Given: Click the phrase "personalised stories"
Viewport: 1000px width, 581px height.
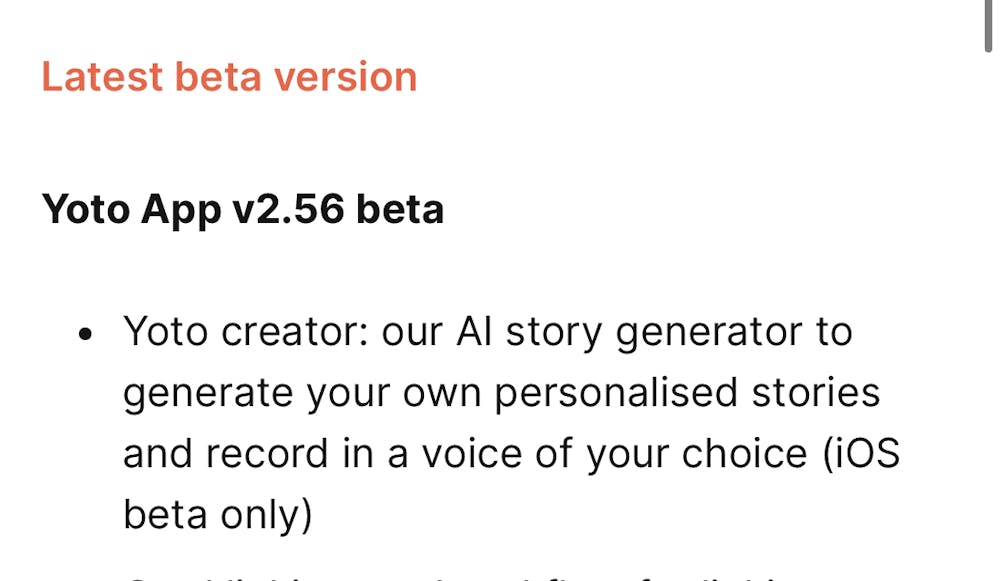Looking at the screenshot, I should [x=687, y=392].
